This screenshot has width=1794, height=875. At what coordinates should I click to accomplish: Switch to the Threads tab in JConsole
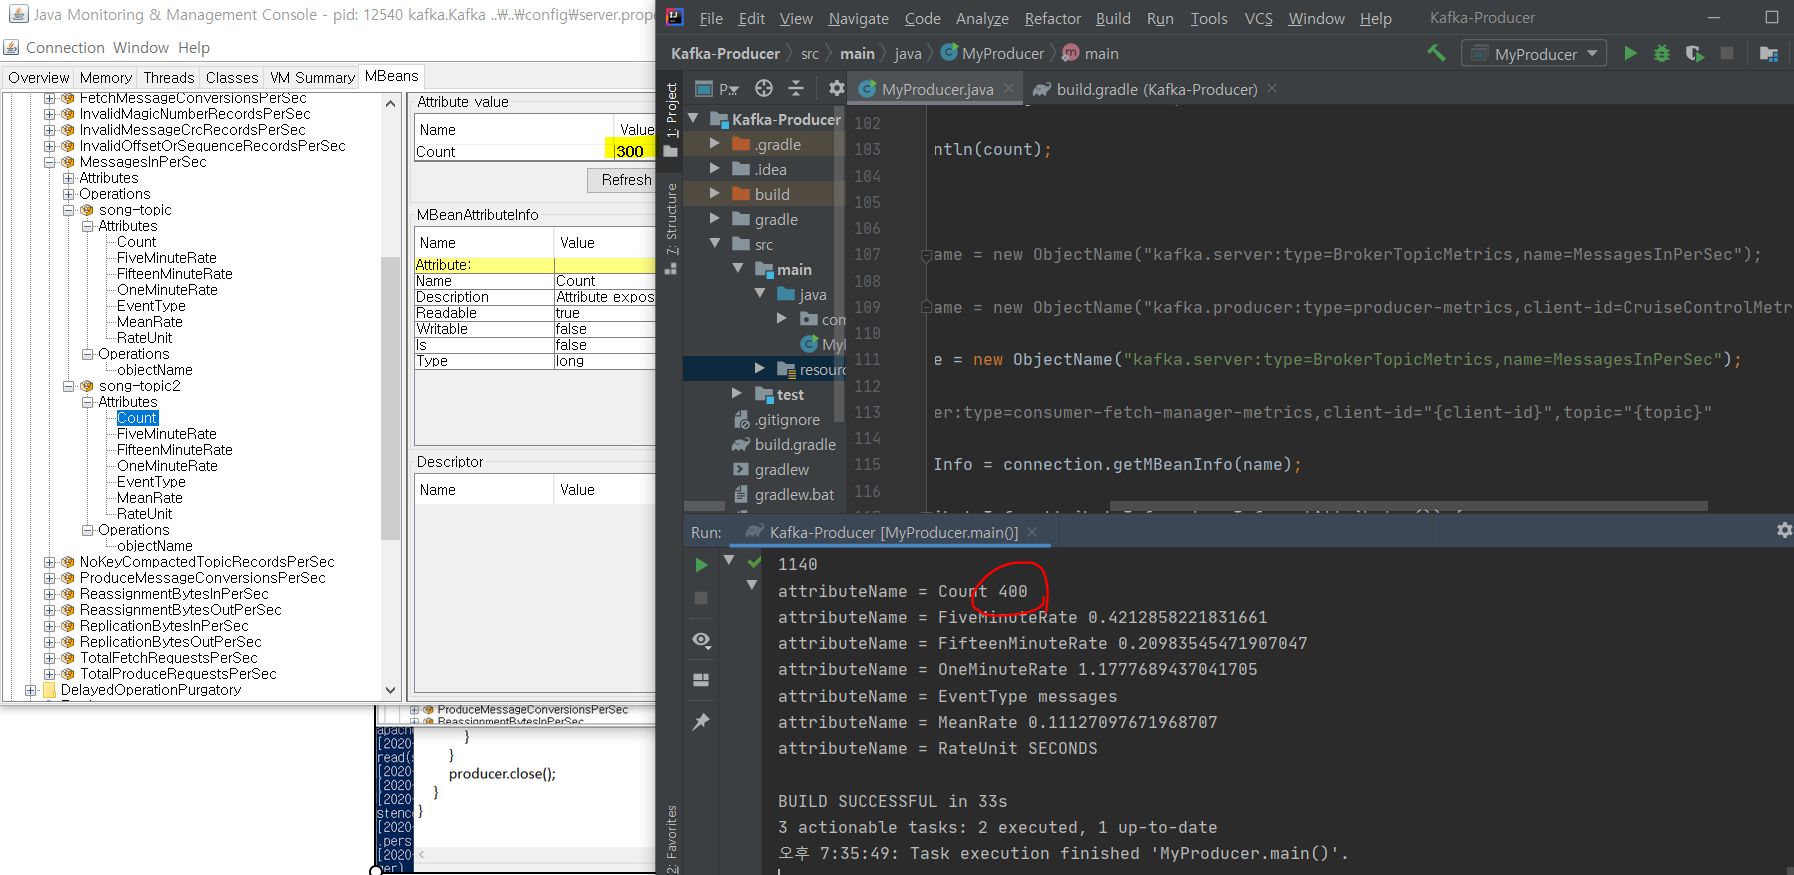point(168,77)
